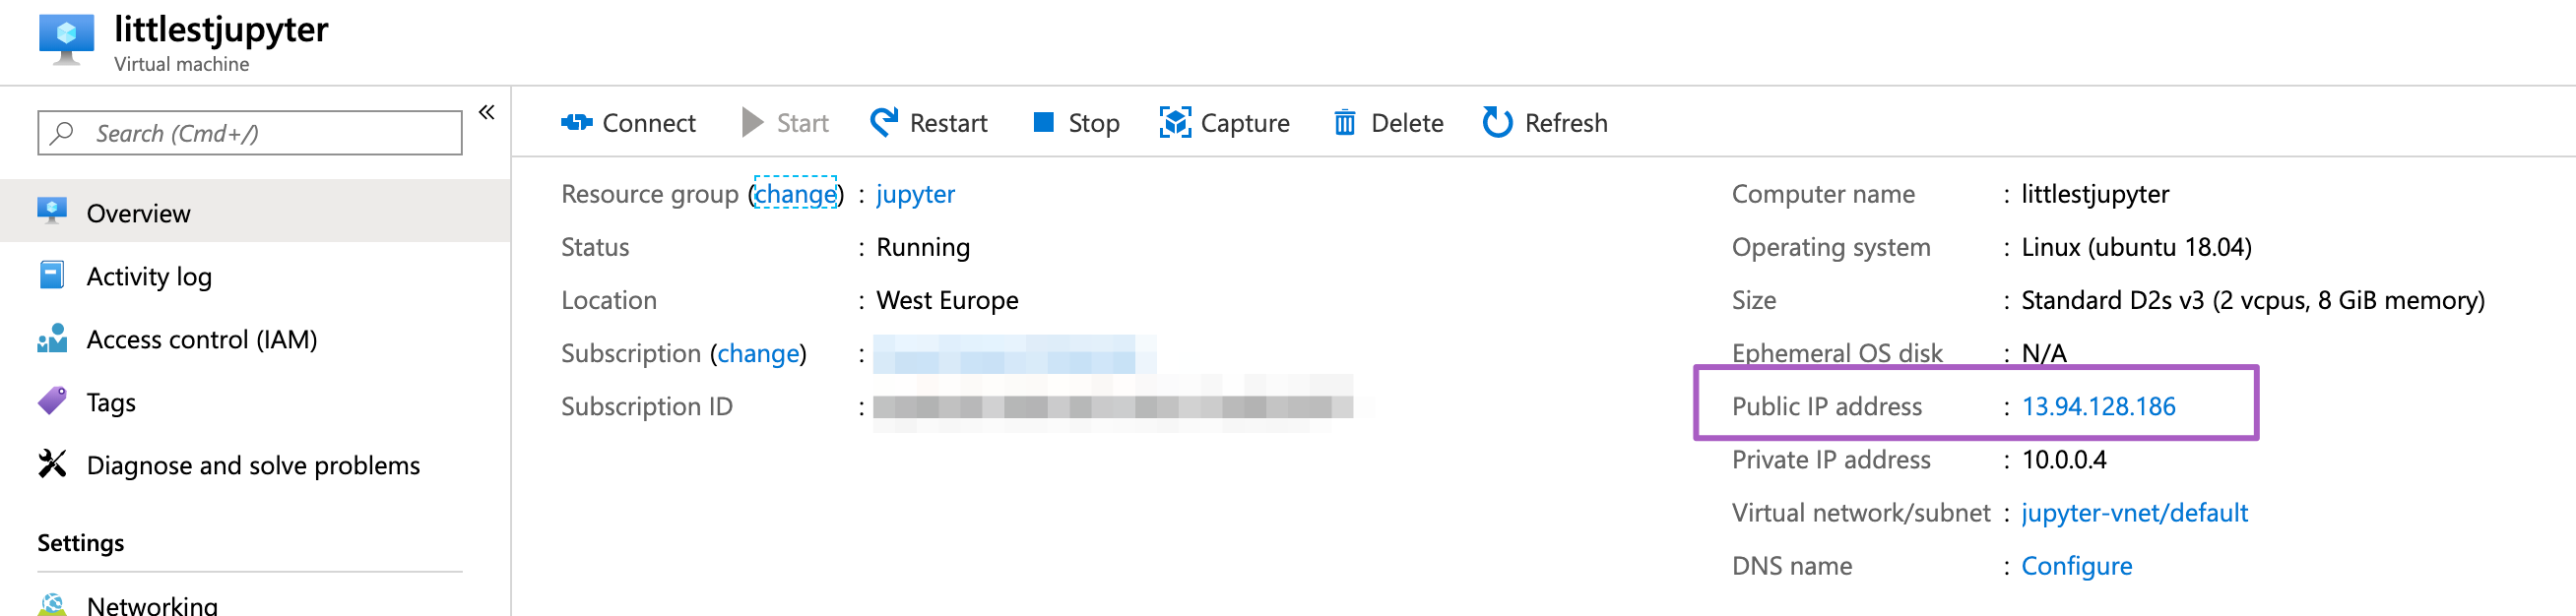Change the resource group via change link
Viewport: 2576px width, 616px height.
click(795, 194)
